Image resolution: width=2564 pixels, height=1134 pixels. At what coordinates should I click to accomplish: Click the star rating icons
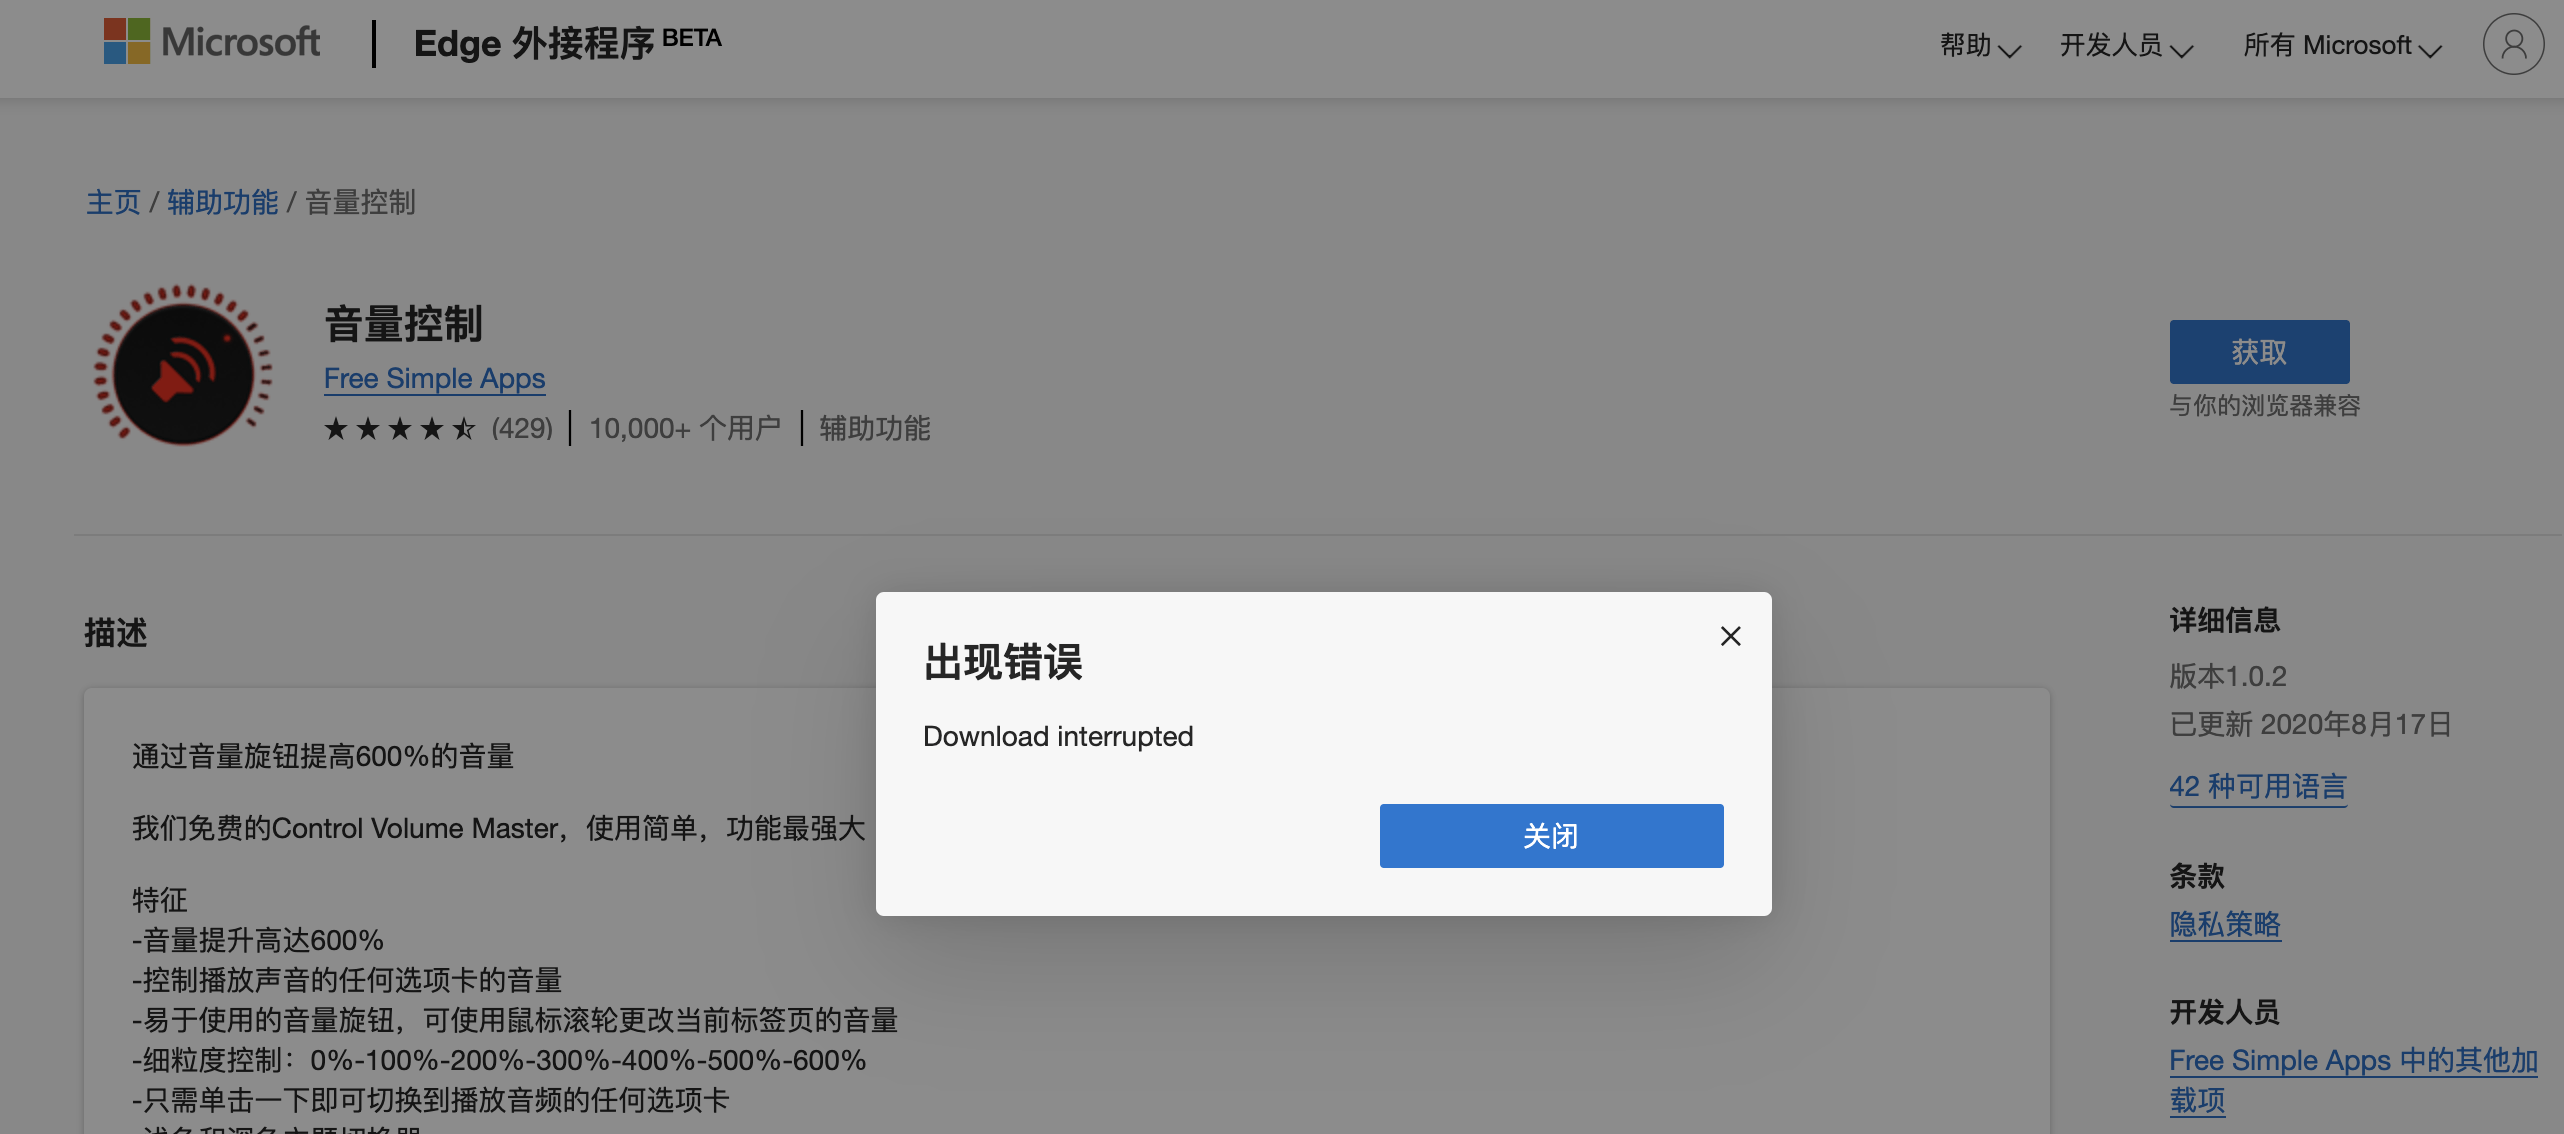point(400,429)
